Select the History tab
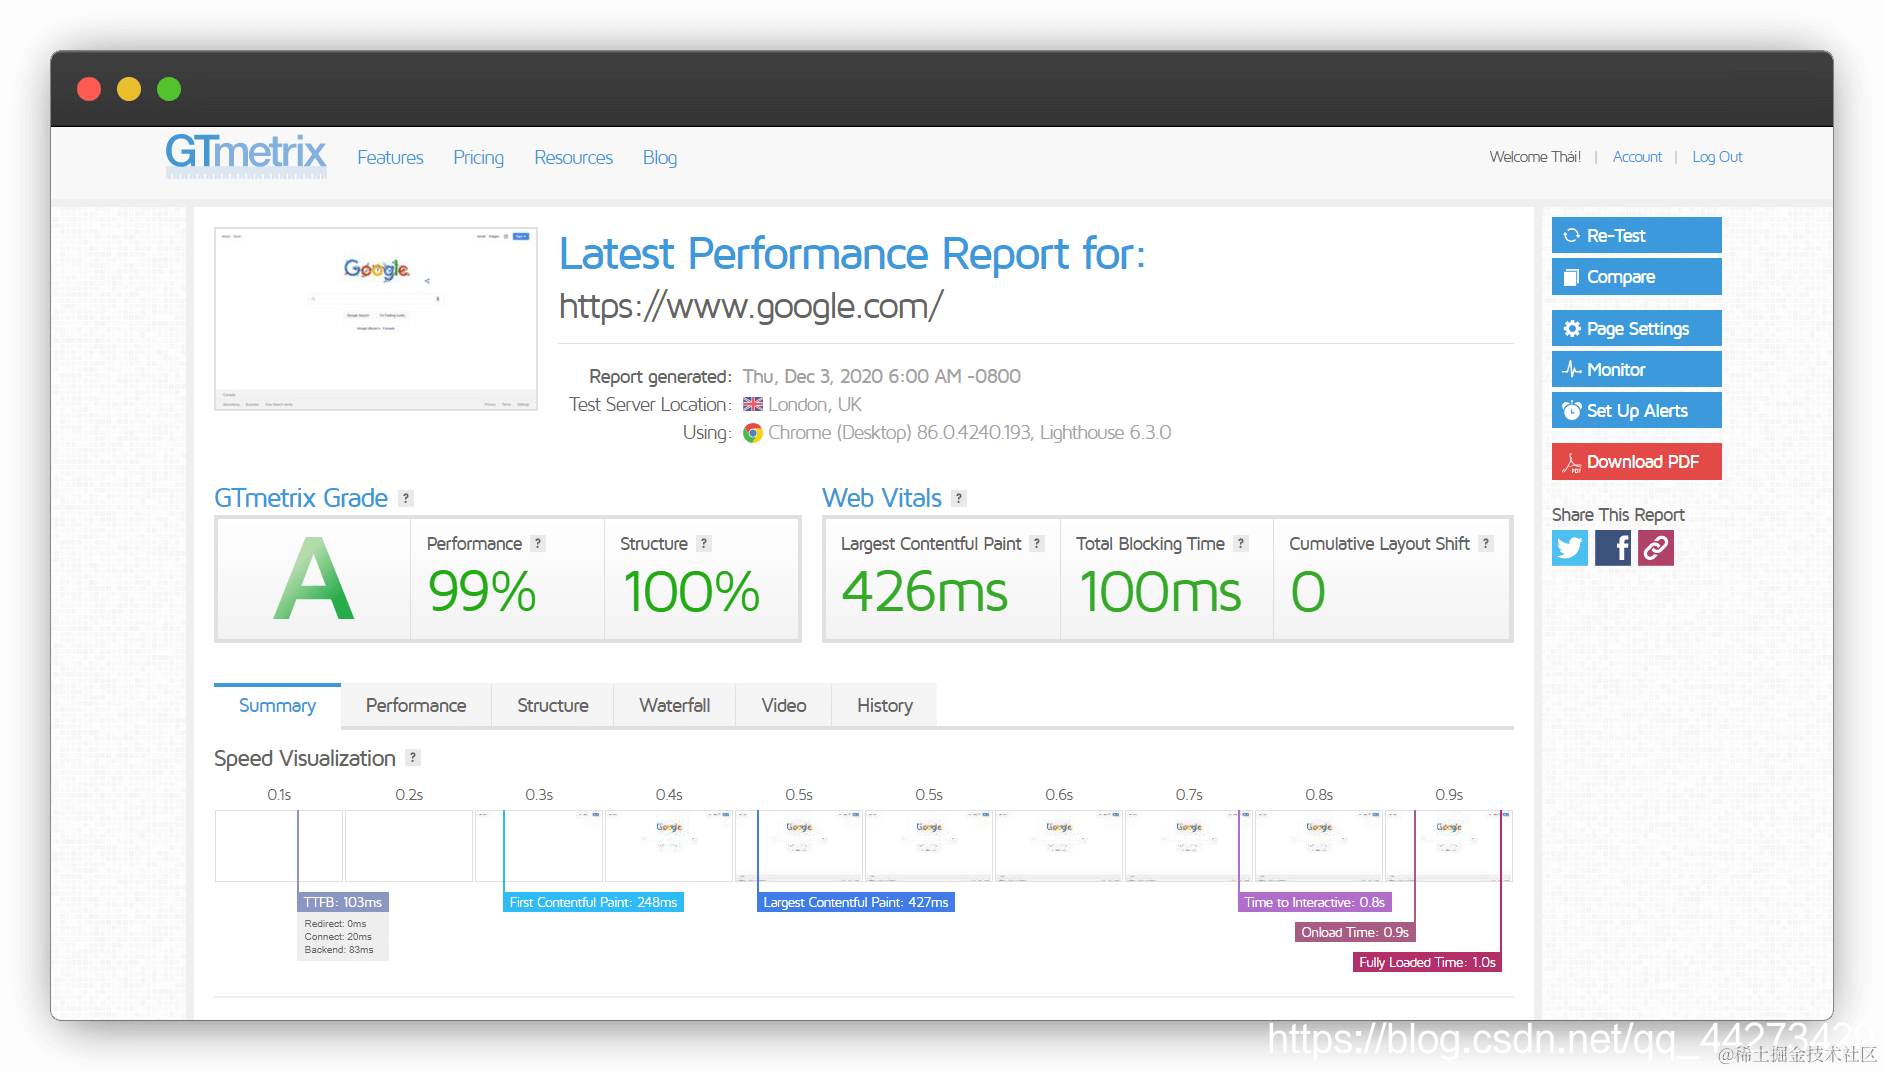Screen dimensions: 1884x1071 884,705
